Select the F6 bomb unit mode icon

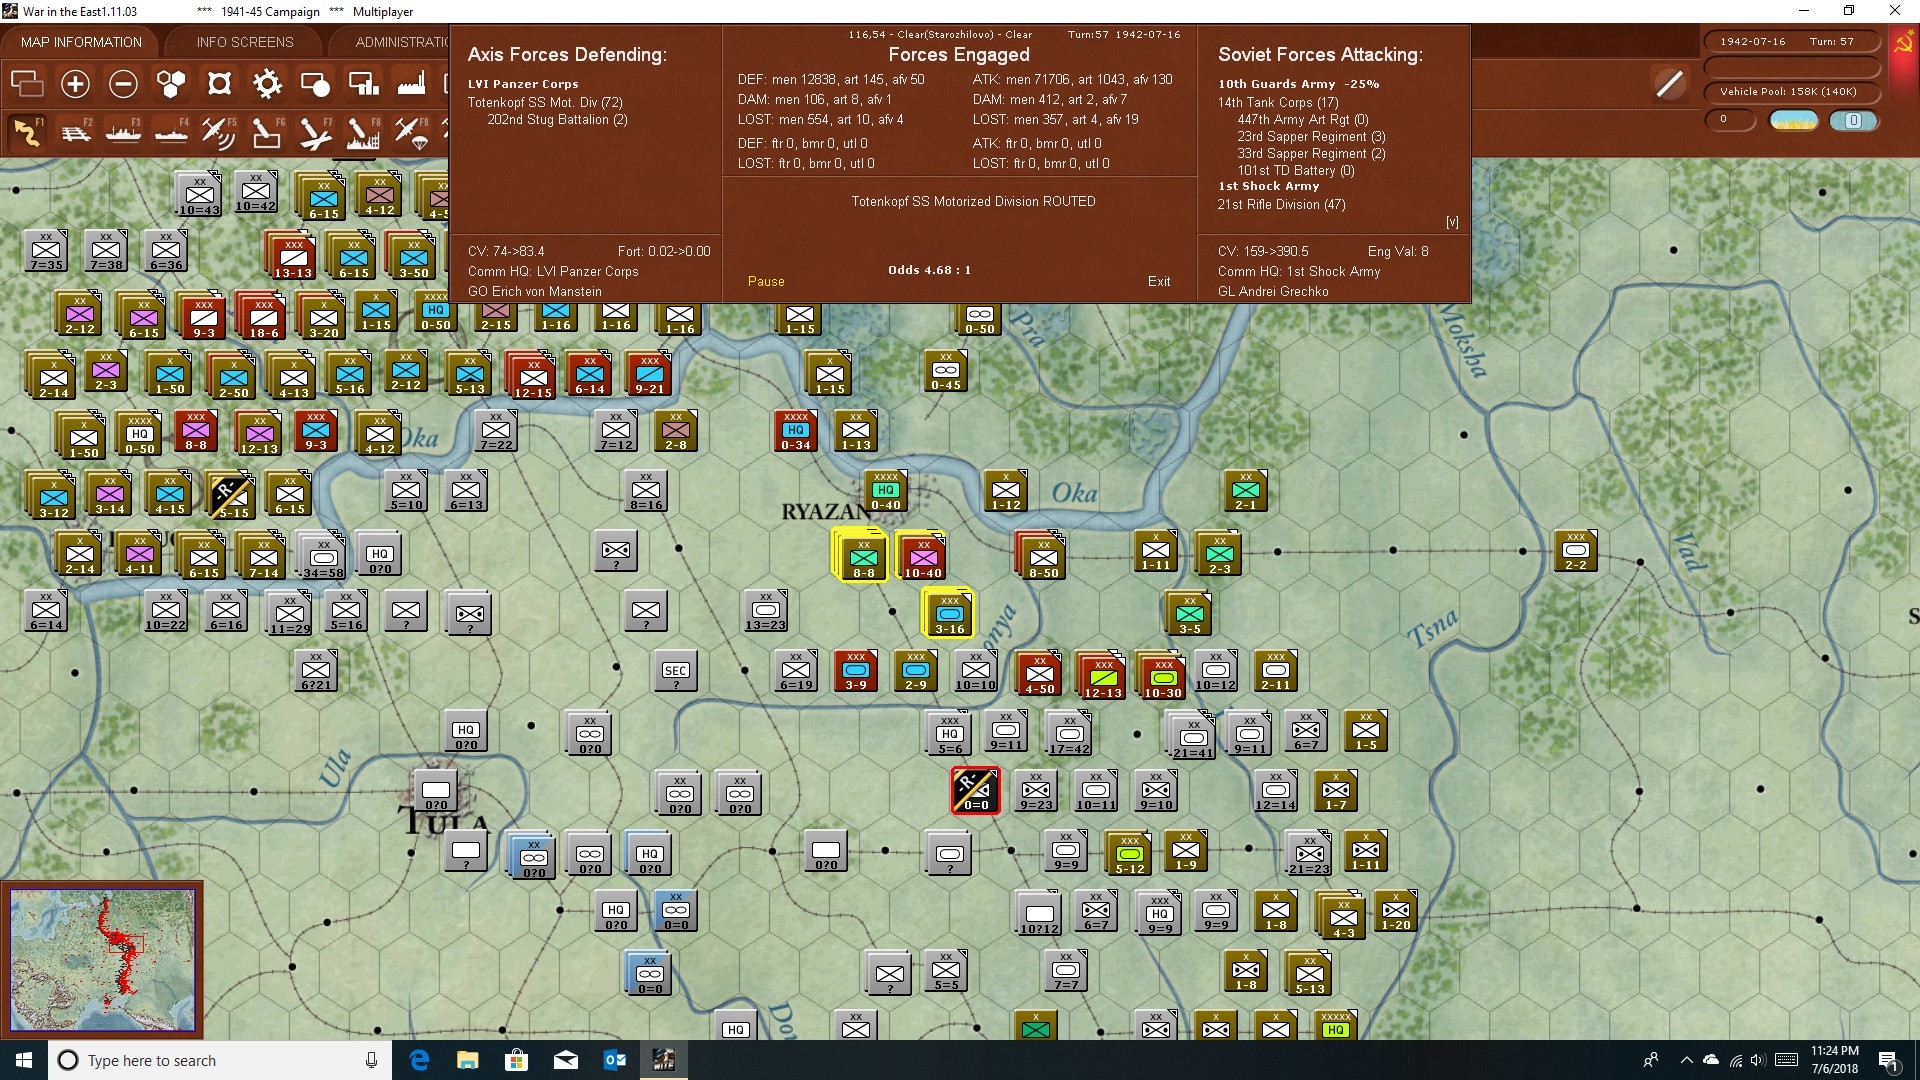(x=266, y=132)
